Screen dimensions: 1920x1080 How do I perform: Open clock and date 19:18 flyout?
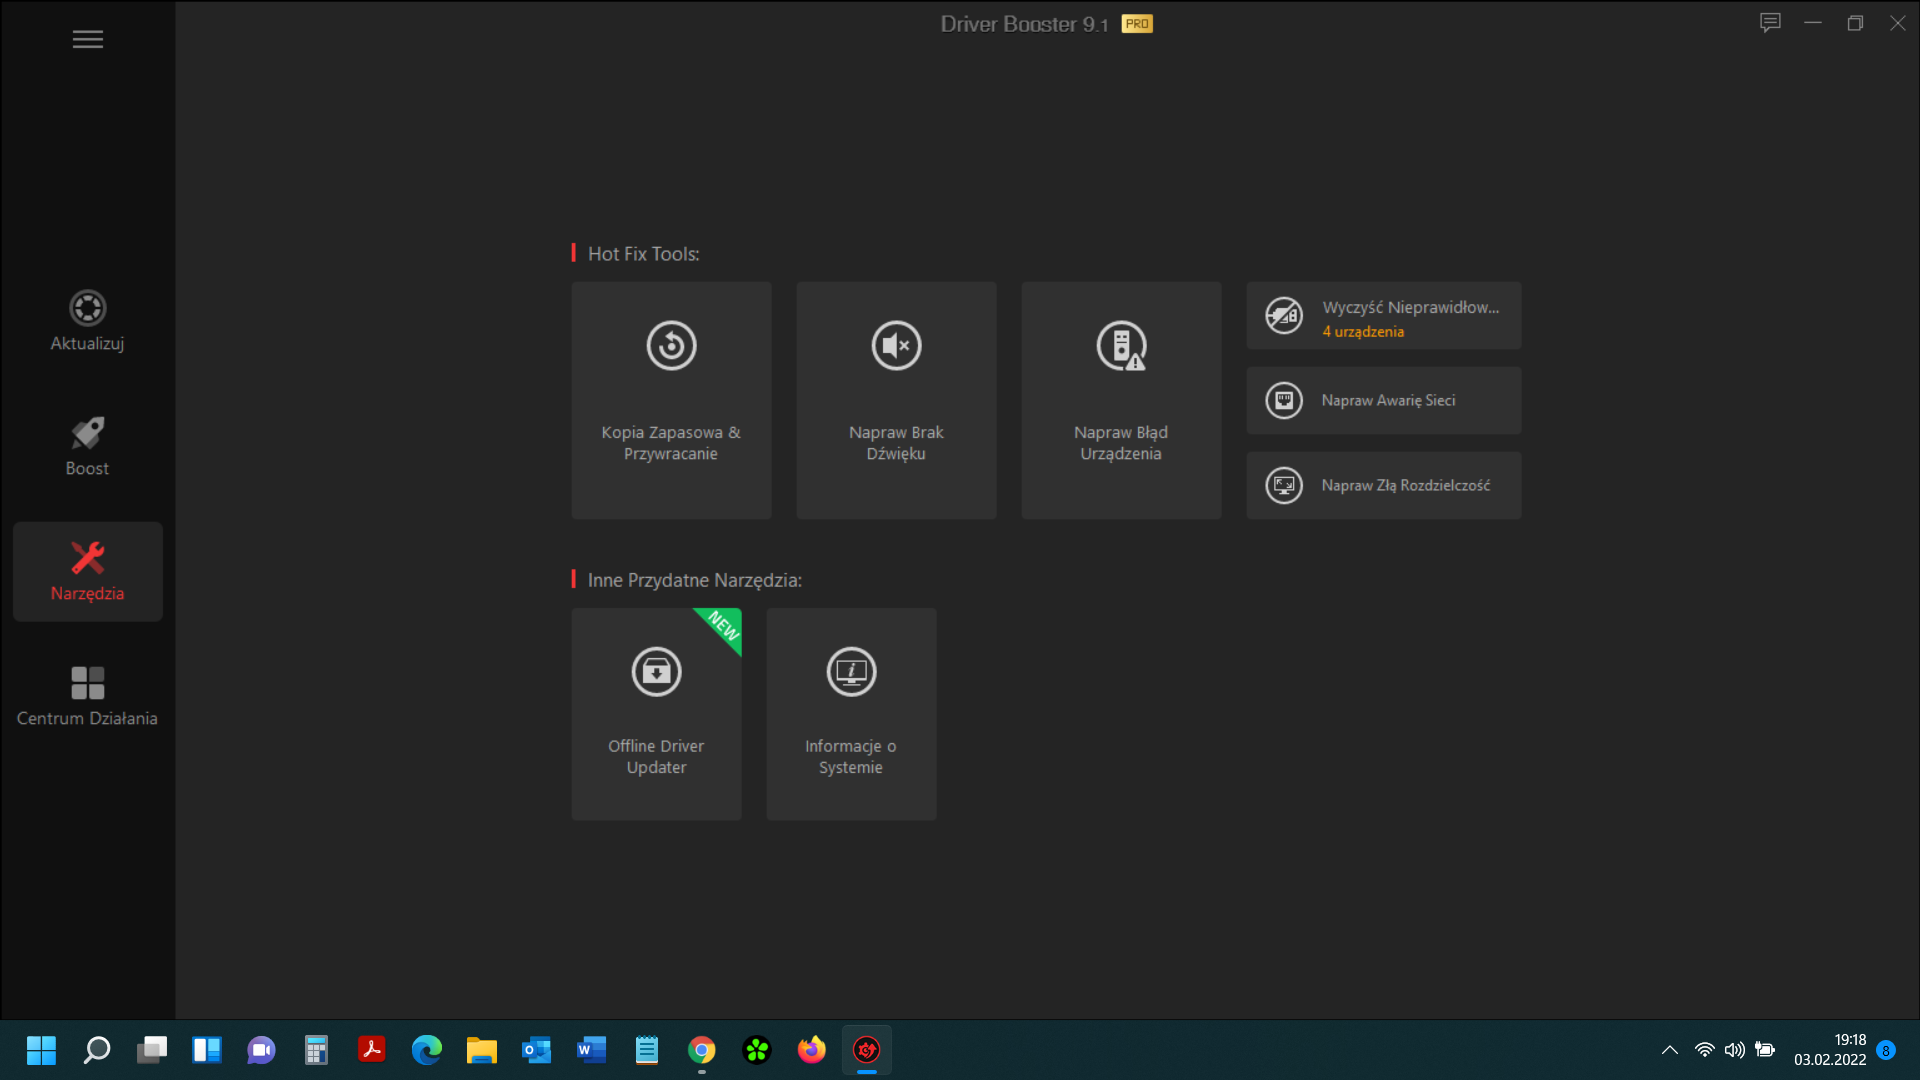click(1830, 1050)
